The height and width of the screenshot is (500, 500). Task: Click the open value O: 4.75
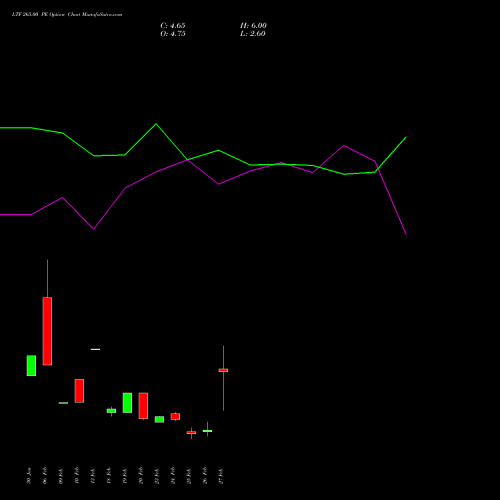(173, 34)
